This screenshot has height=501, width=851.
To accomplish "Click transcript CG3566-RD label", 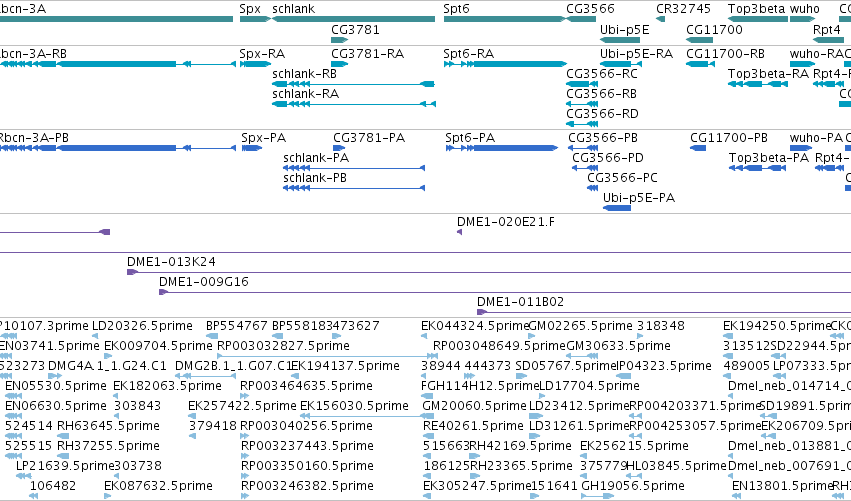I will tap(602, 114).
